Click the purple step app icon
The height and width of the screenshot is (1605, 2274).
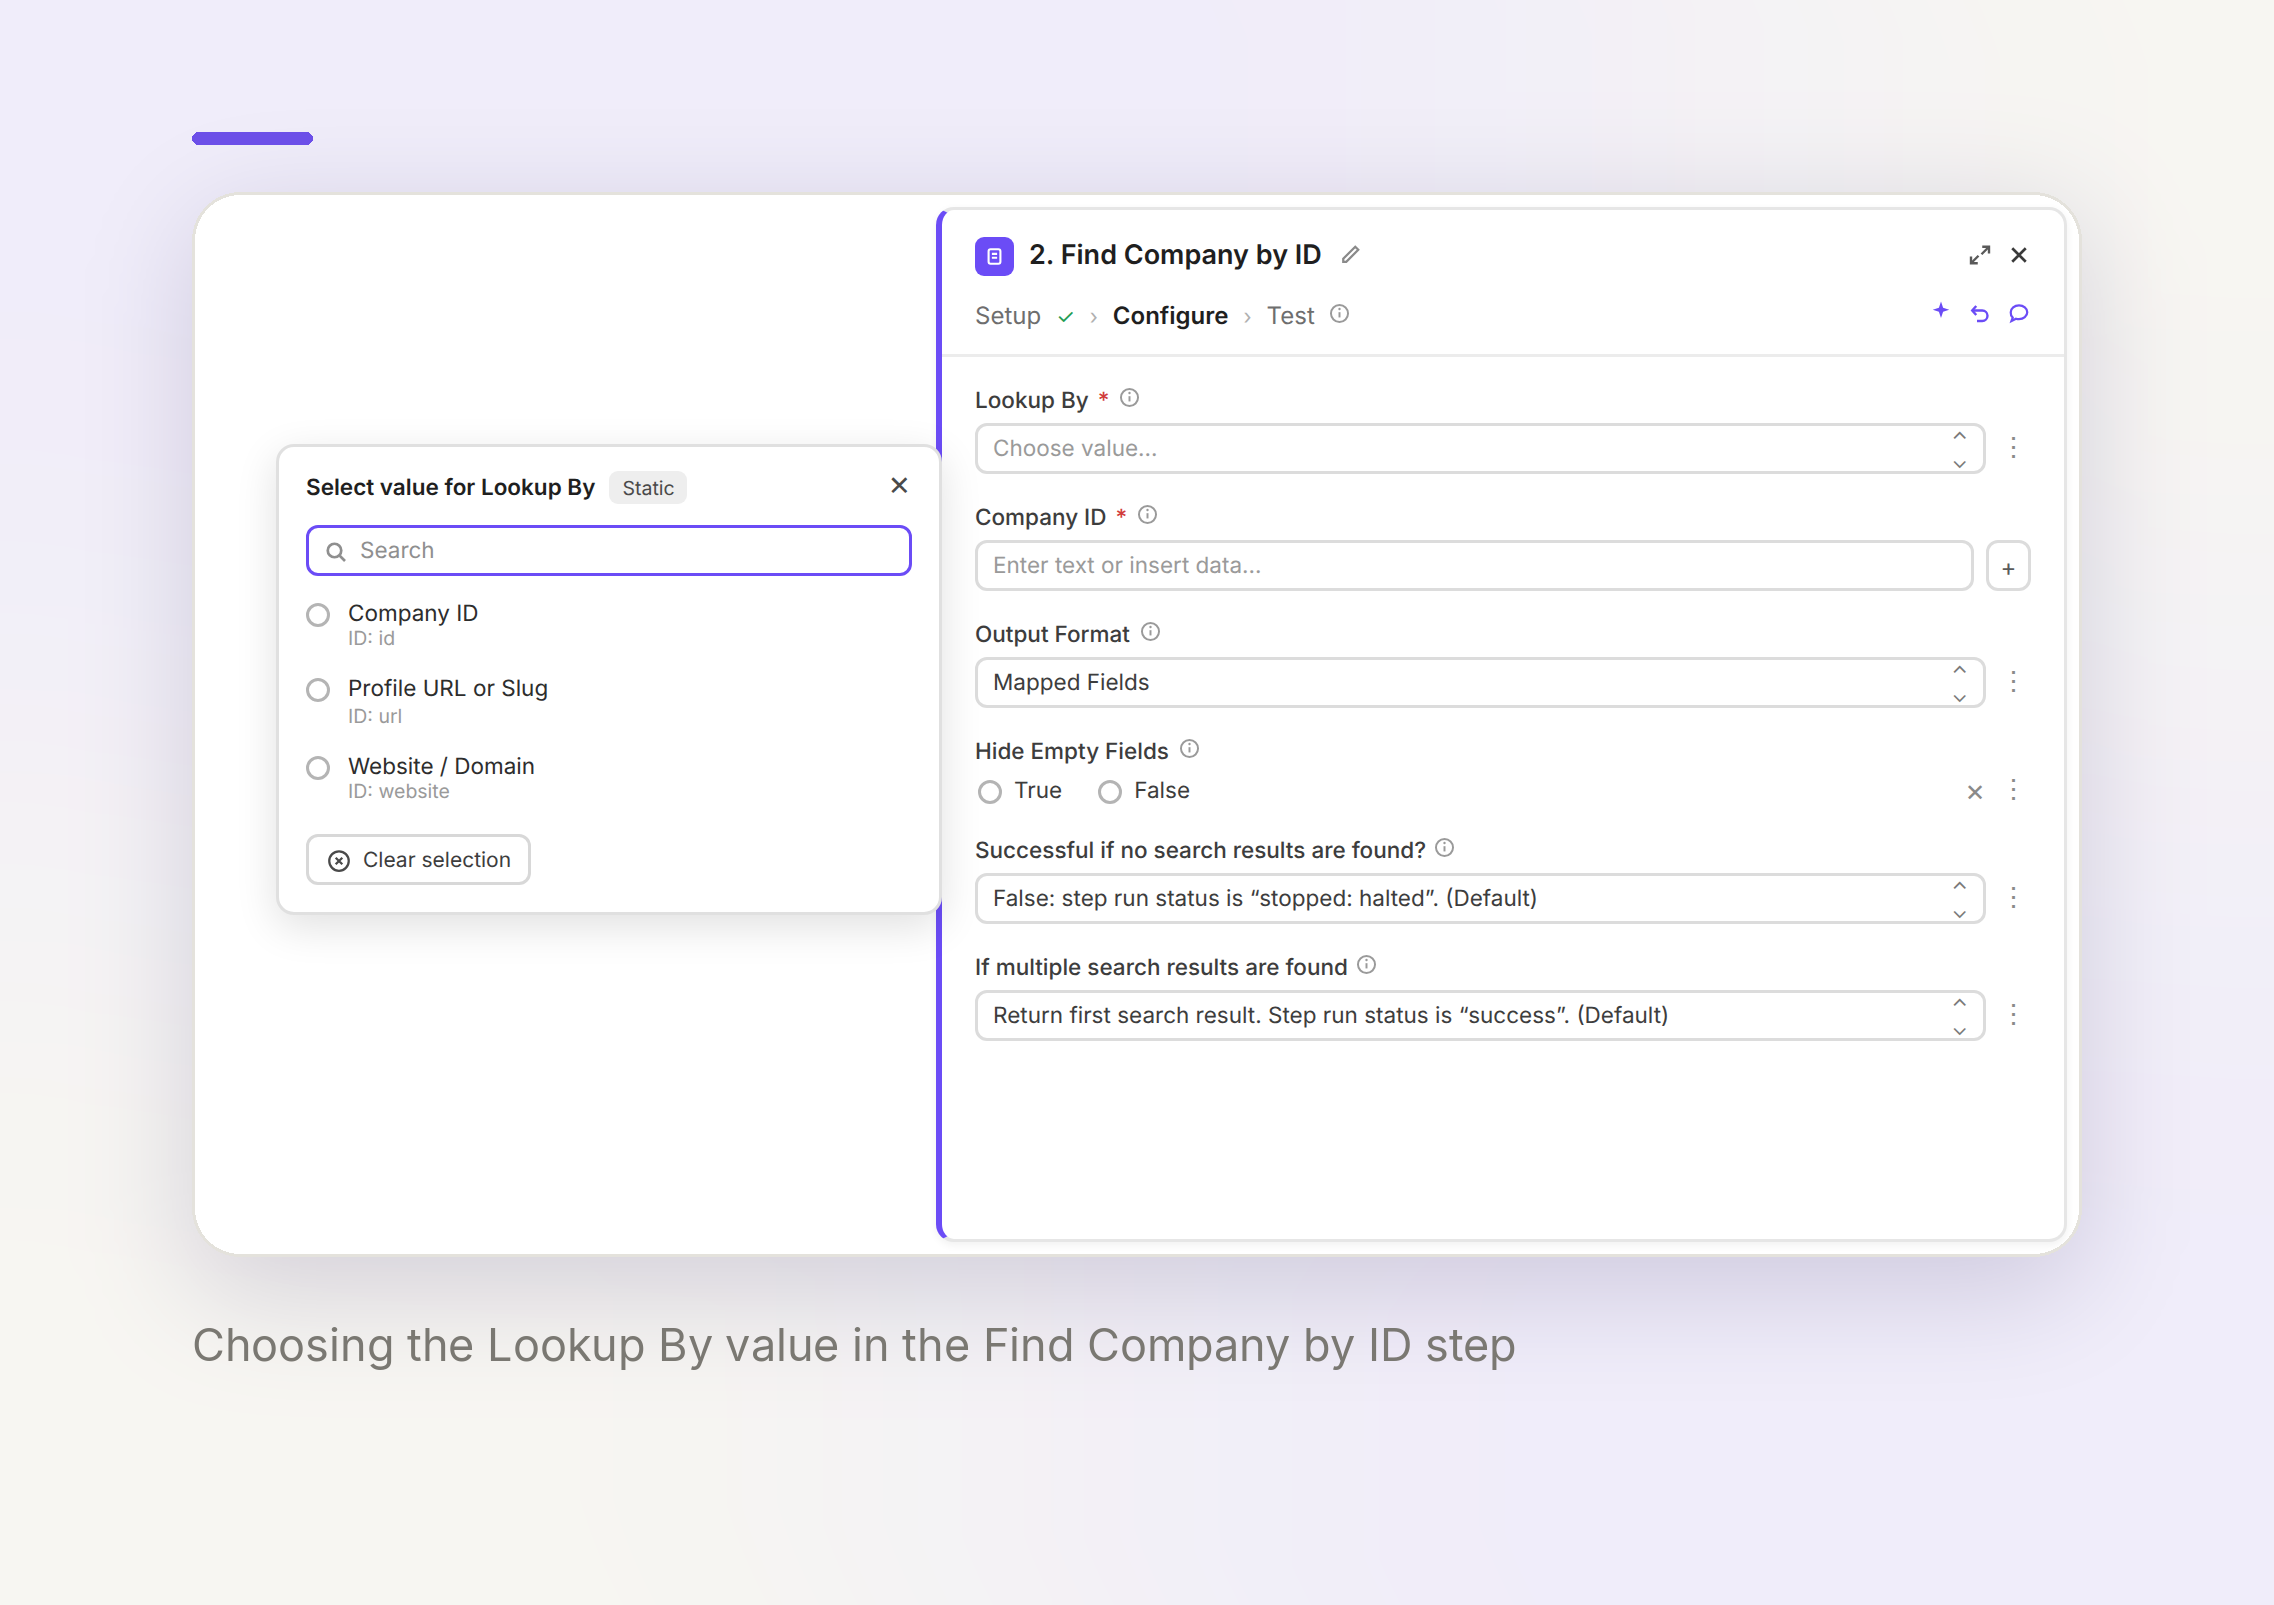(x=994, y=256)
